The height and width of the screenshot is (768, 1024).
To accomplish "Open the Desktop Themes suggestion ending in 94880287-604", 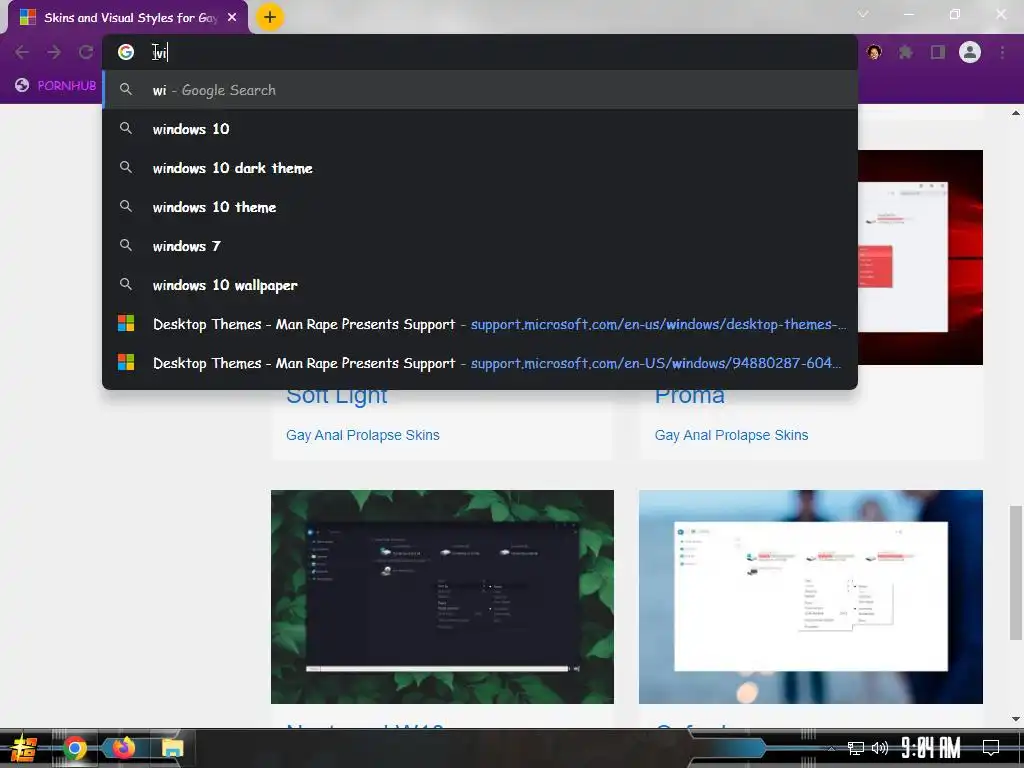I will click(480, 363).
